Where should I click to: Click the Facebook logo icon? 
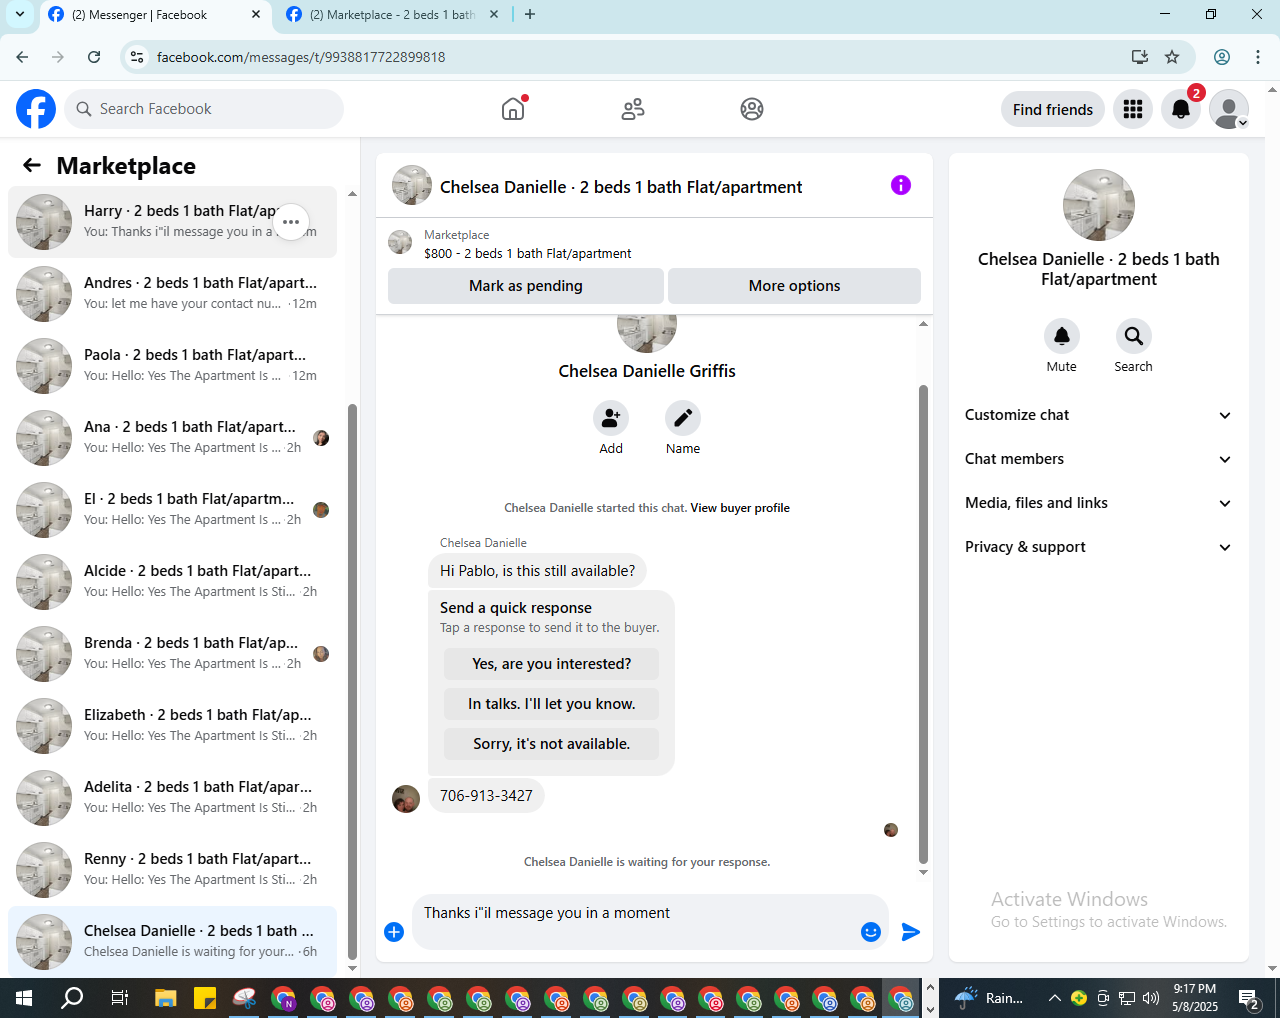point(36,109)
